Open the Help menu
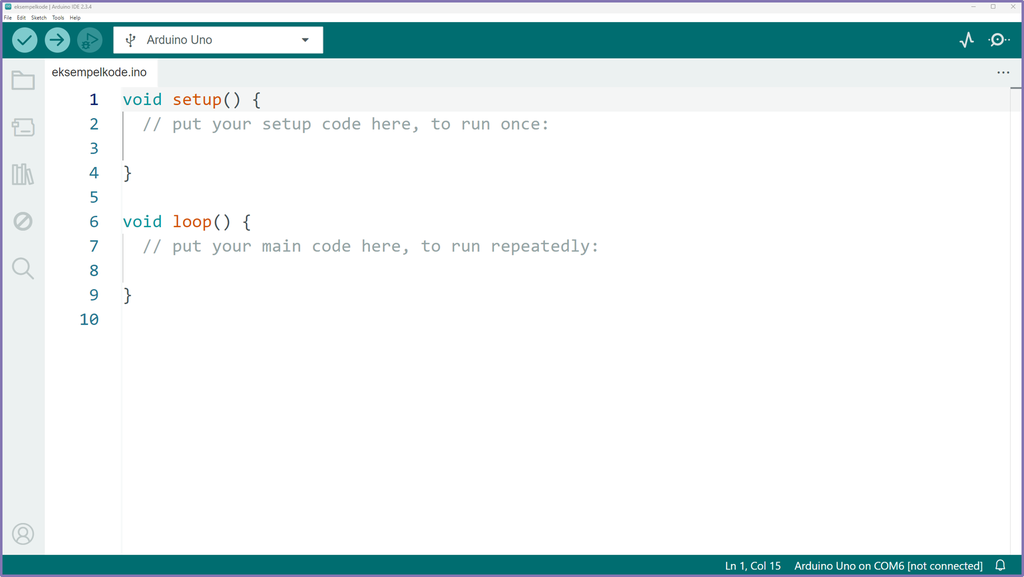Viewport: 1024px width, 577px height. pyautogui.click(x=75, y=18)
